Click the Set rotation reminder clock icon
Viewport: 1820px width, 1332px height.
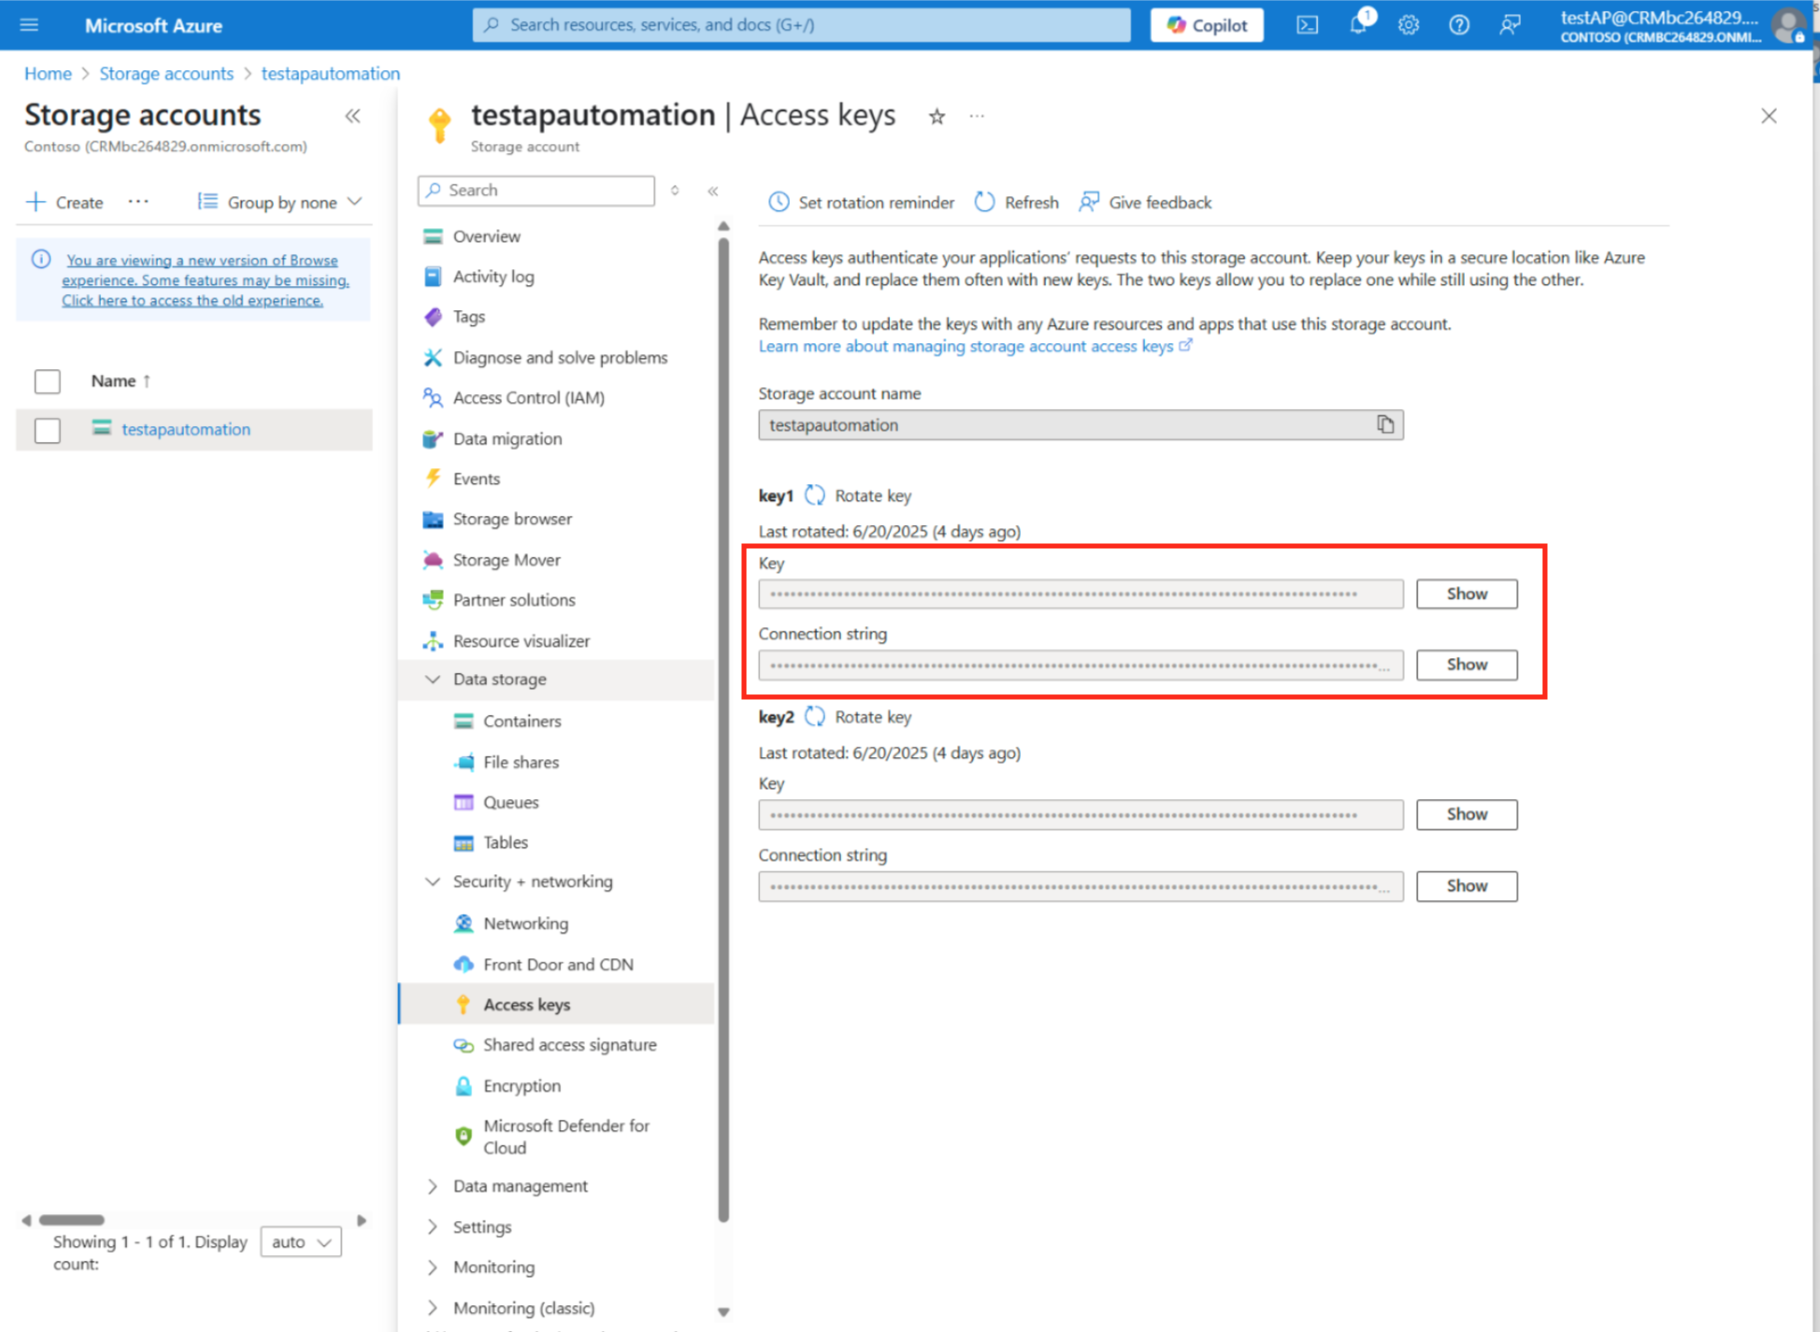pyautogui.click(x=778, y=202)
